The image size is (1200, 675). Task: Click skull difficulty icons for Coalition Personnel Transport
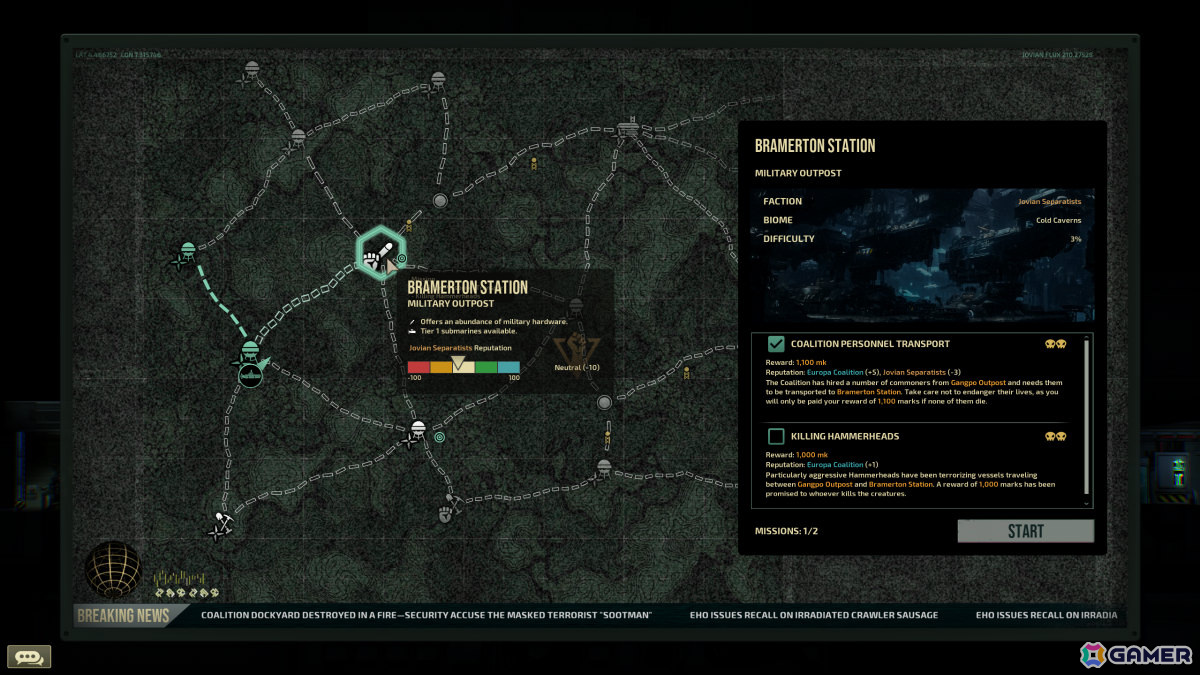click(x=1056, y=344)
